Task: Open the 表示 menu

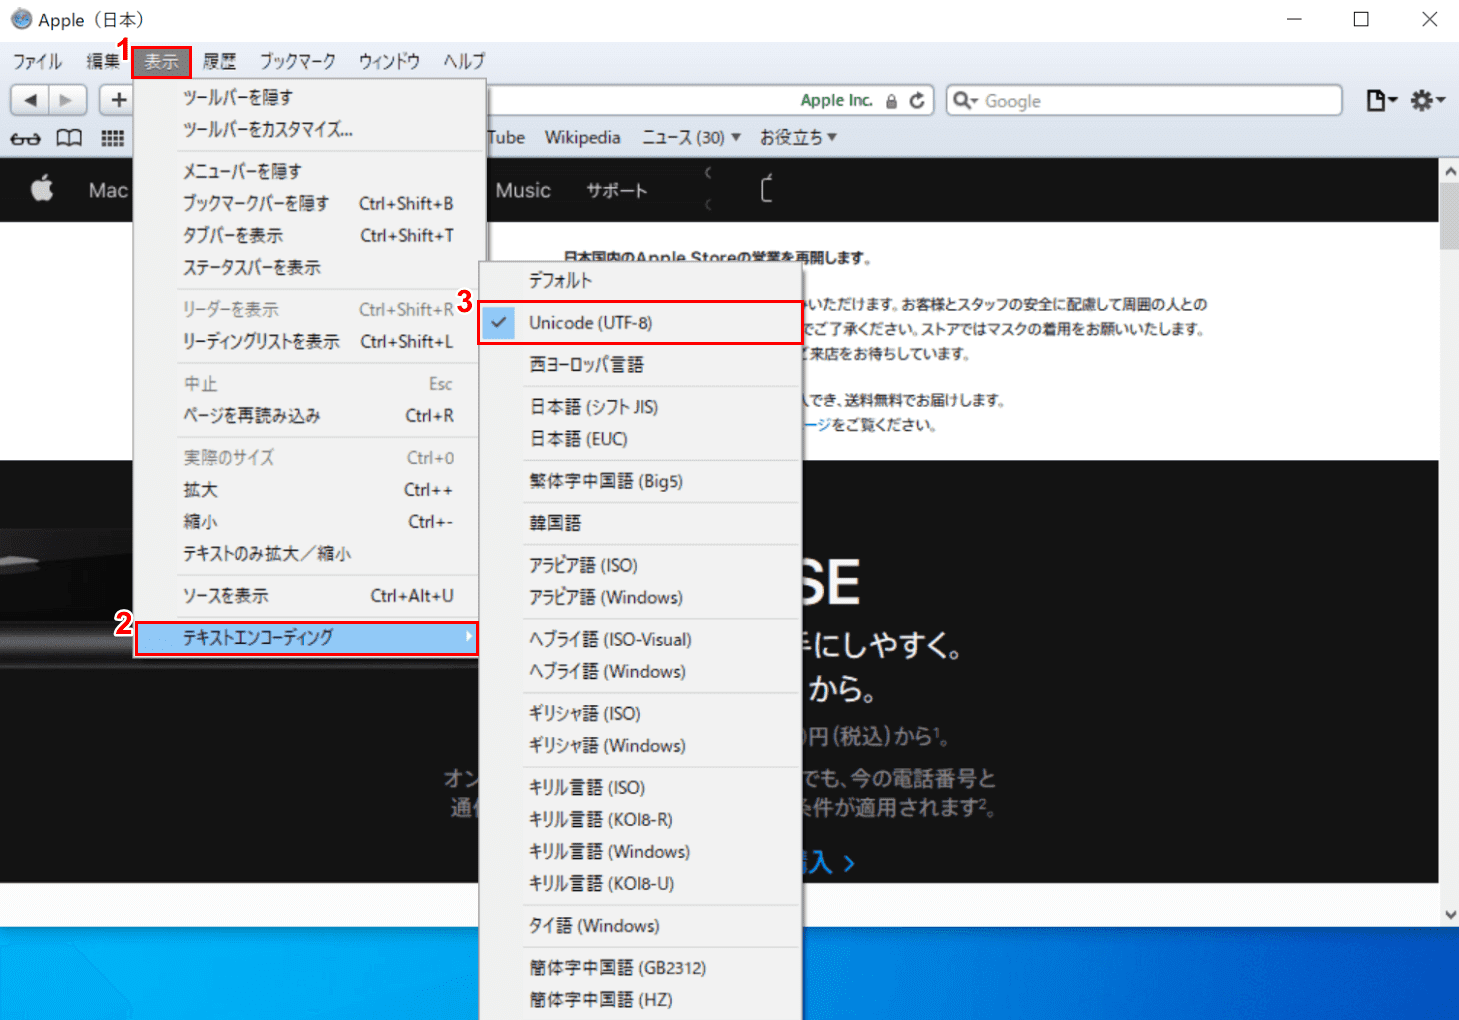Action: (x=161, y=61)
